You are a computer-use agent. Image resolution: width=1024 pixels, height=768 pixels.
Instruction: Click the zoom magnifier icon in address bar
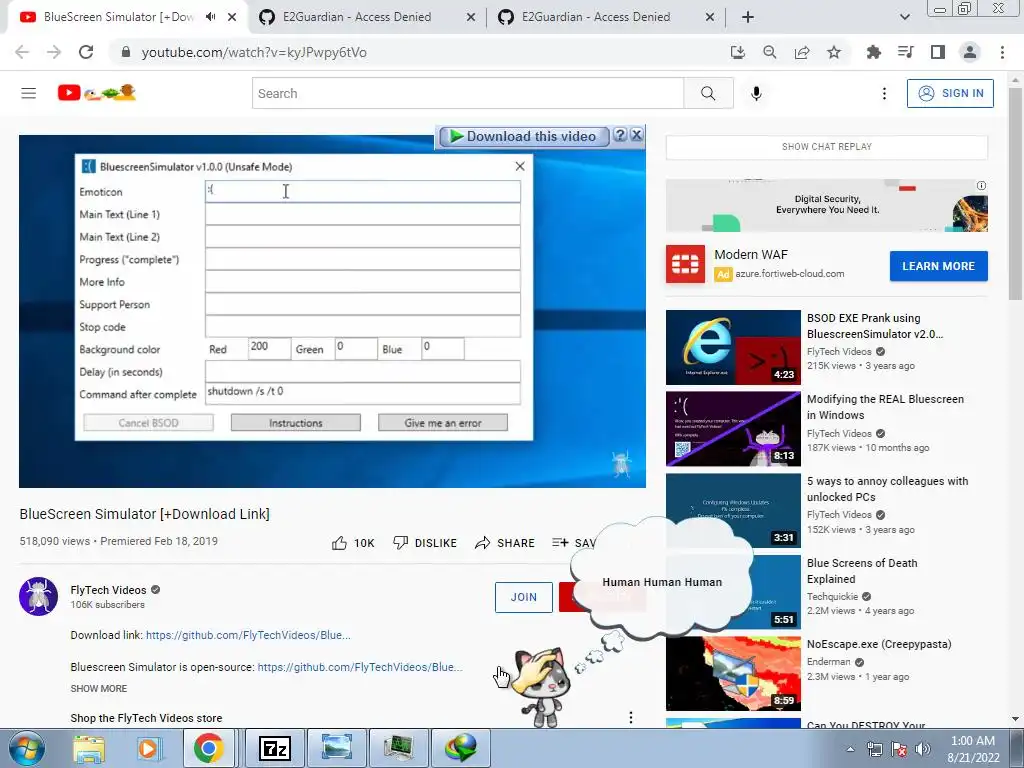click(x=770, y=52)
